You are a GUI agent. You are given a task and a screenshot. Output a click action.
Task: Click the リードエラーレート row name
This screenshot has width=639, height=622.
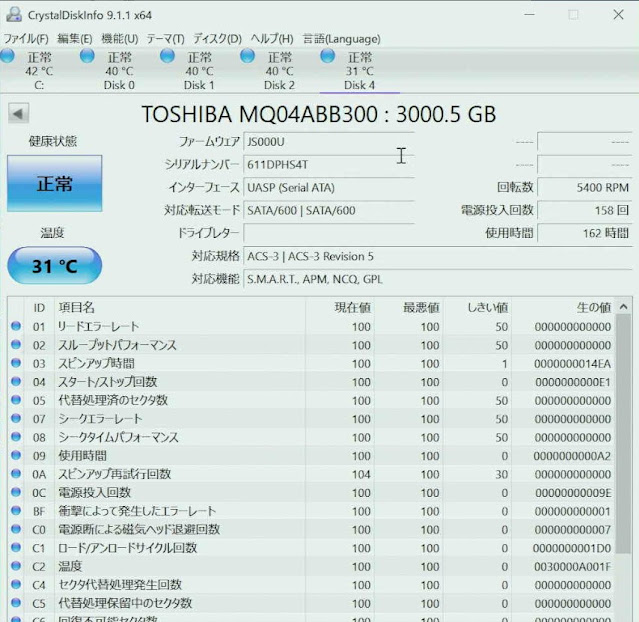tap(99, 326)
